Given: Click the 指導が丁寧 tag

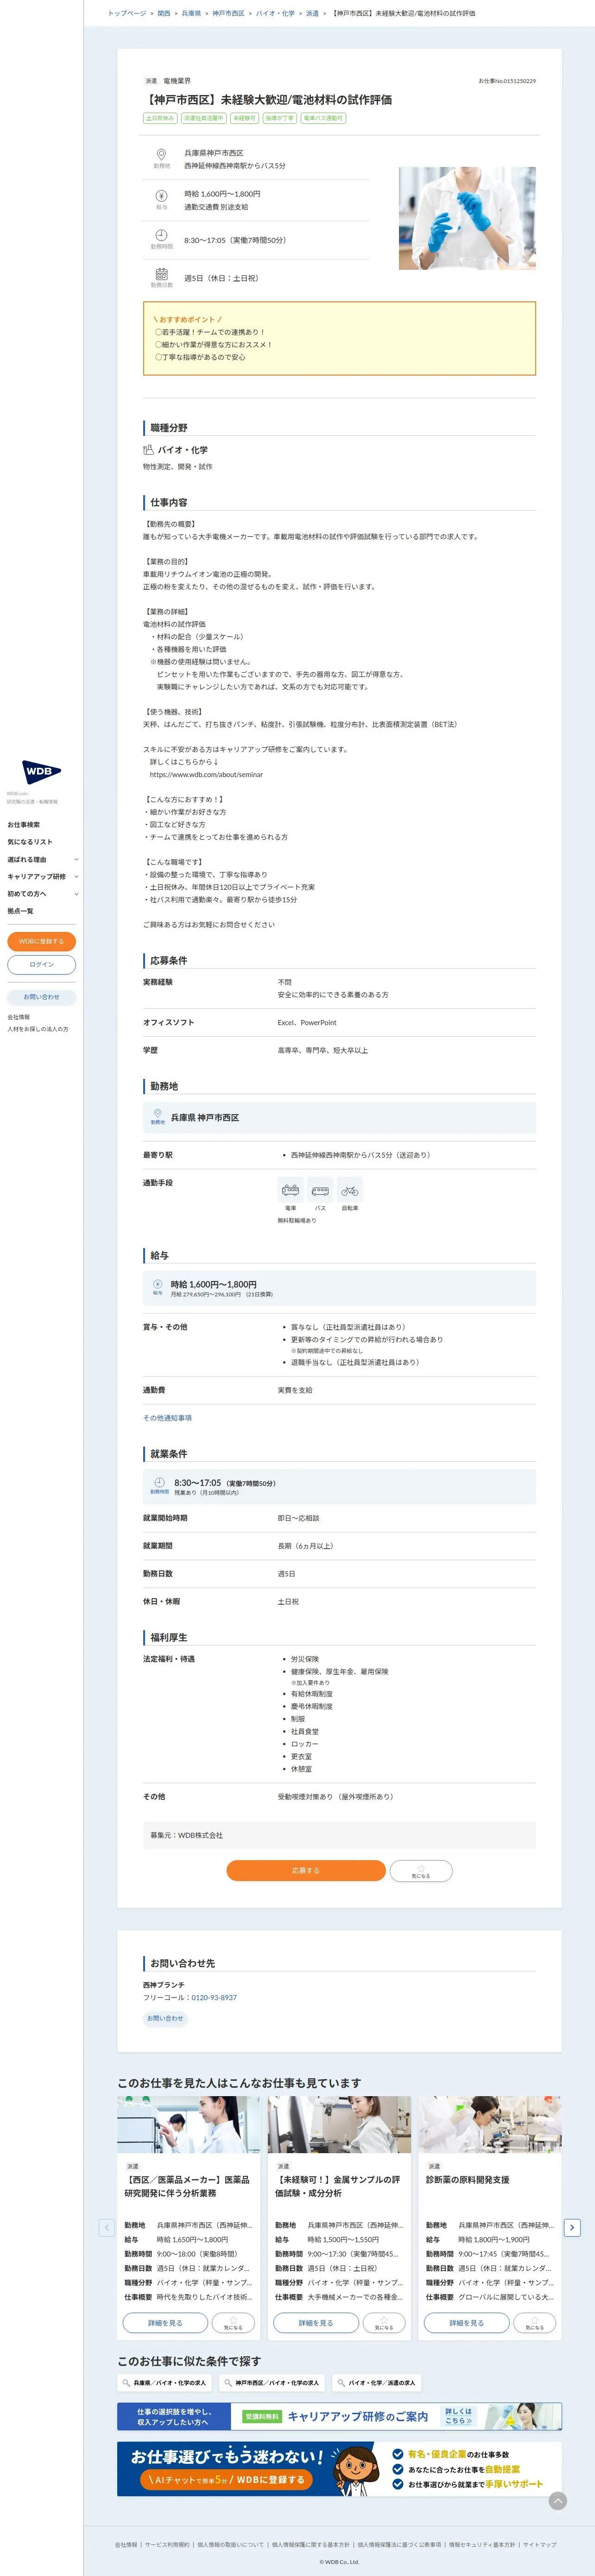Looking at the screenshot, I should tap(280, 118).
